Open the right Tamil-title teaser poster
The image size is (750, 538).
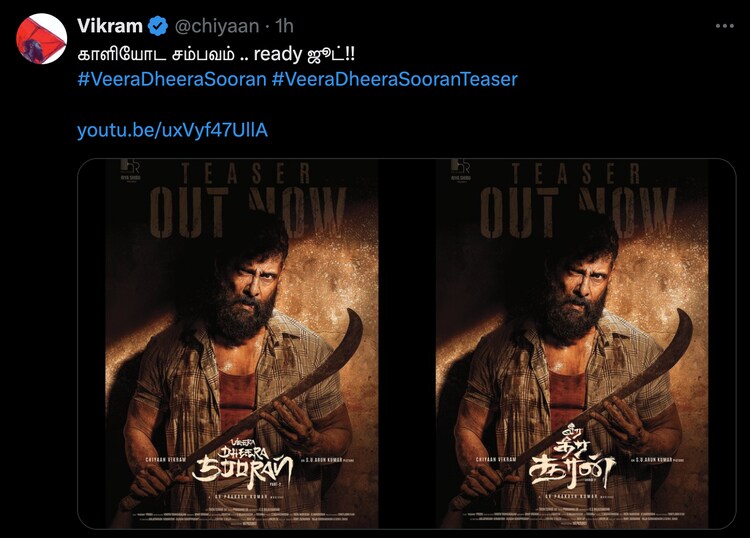(572, 343)
